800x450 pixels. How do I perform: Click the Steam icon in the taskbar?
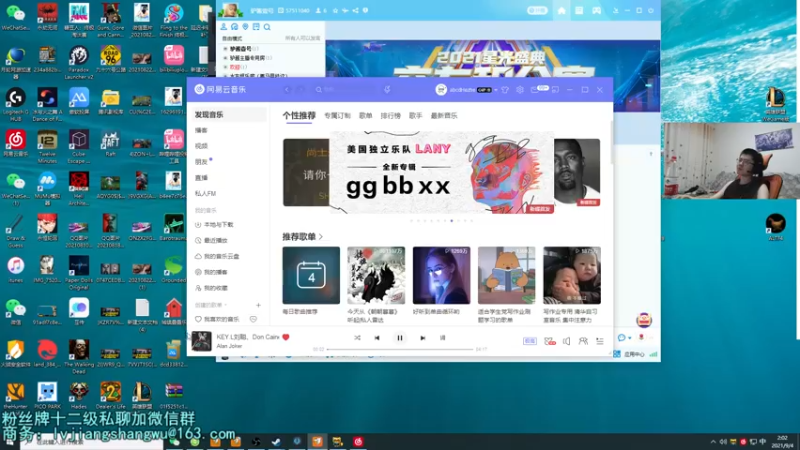pos(276,441)
